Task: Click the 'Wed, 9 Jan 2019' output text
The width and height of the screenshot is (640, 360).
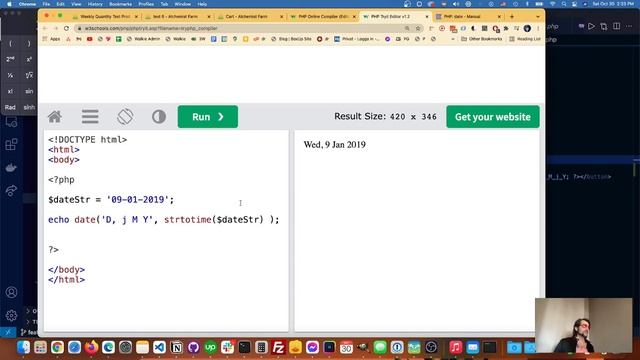Action: 335,145
